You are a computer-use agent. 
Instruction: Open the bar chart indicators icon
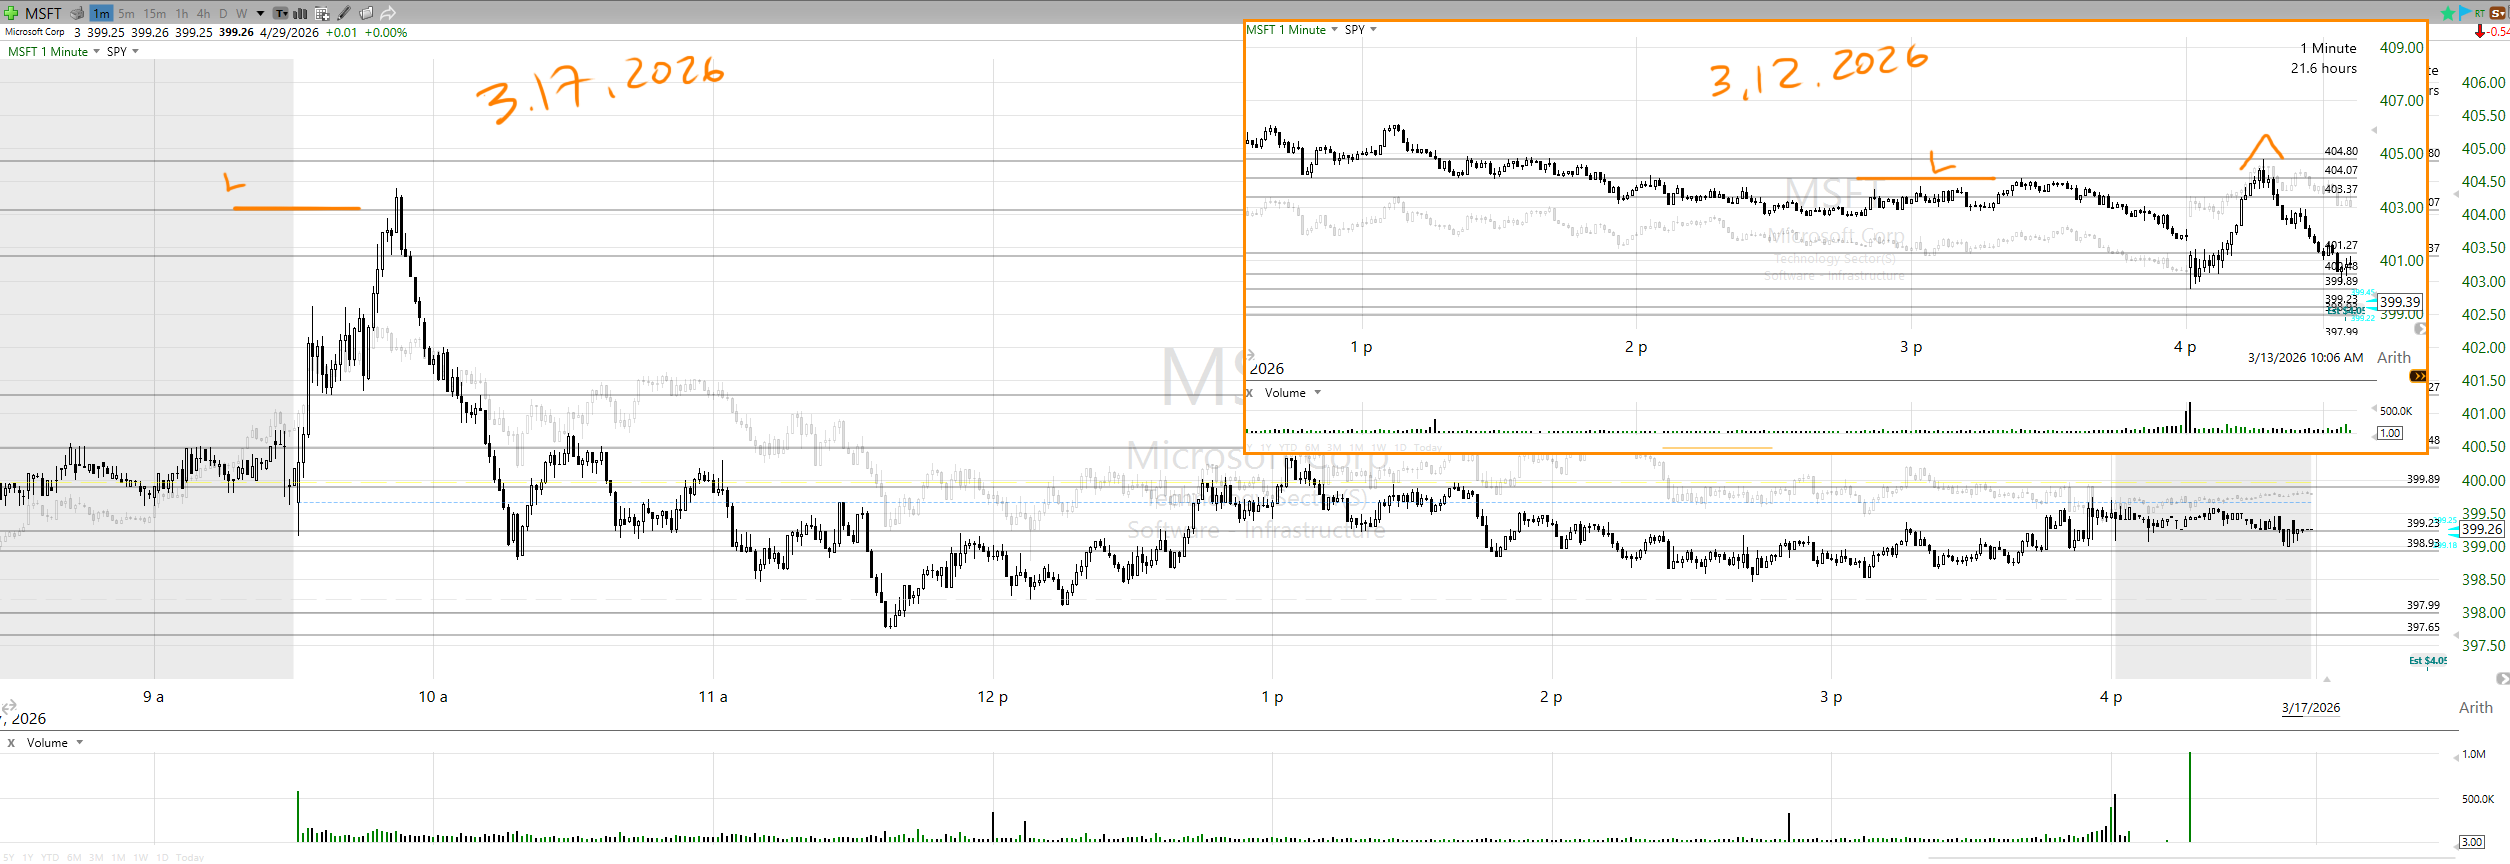300,13
